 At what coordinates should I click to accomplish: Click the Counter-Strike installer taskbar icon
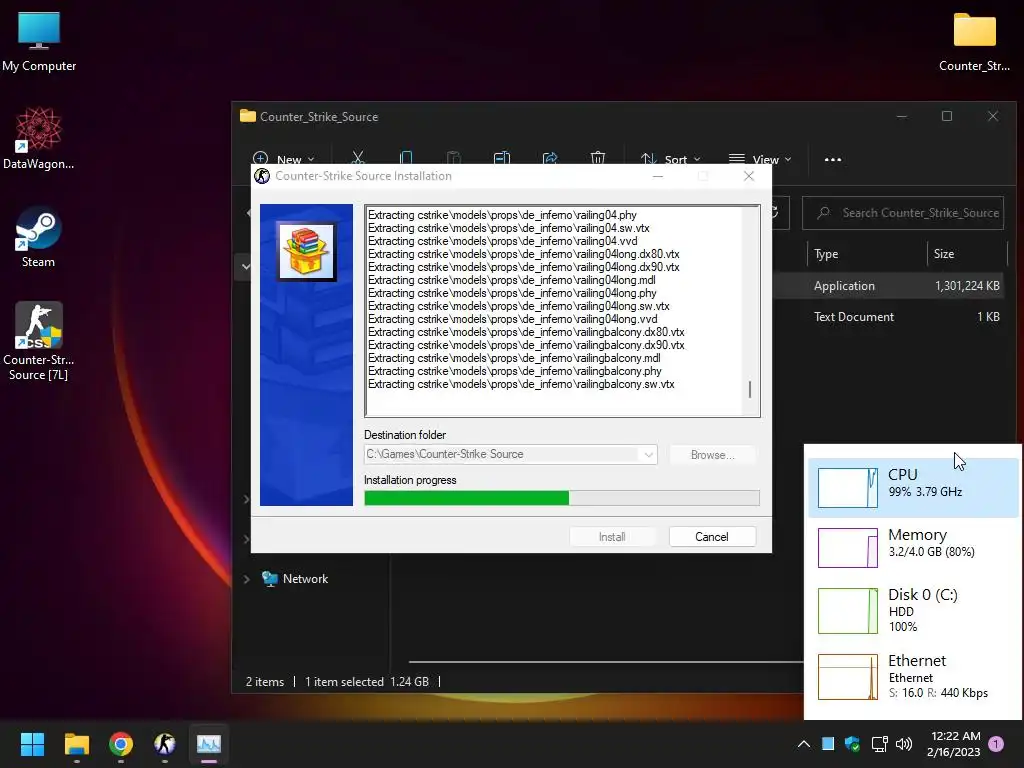[x=165, y=744]
